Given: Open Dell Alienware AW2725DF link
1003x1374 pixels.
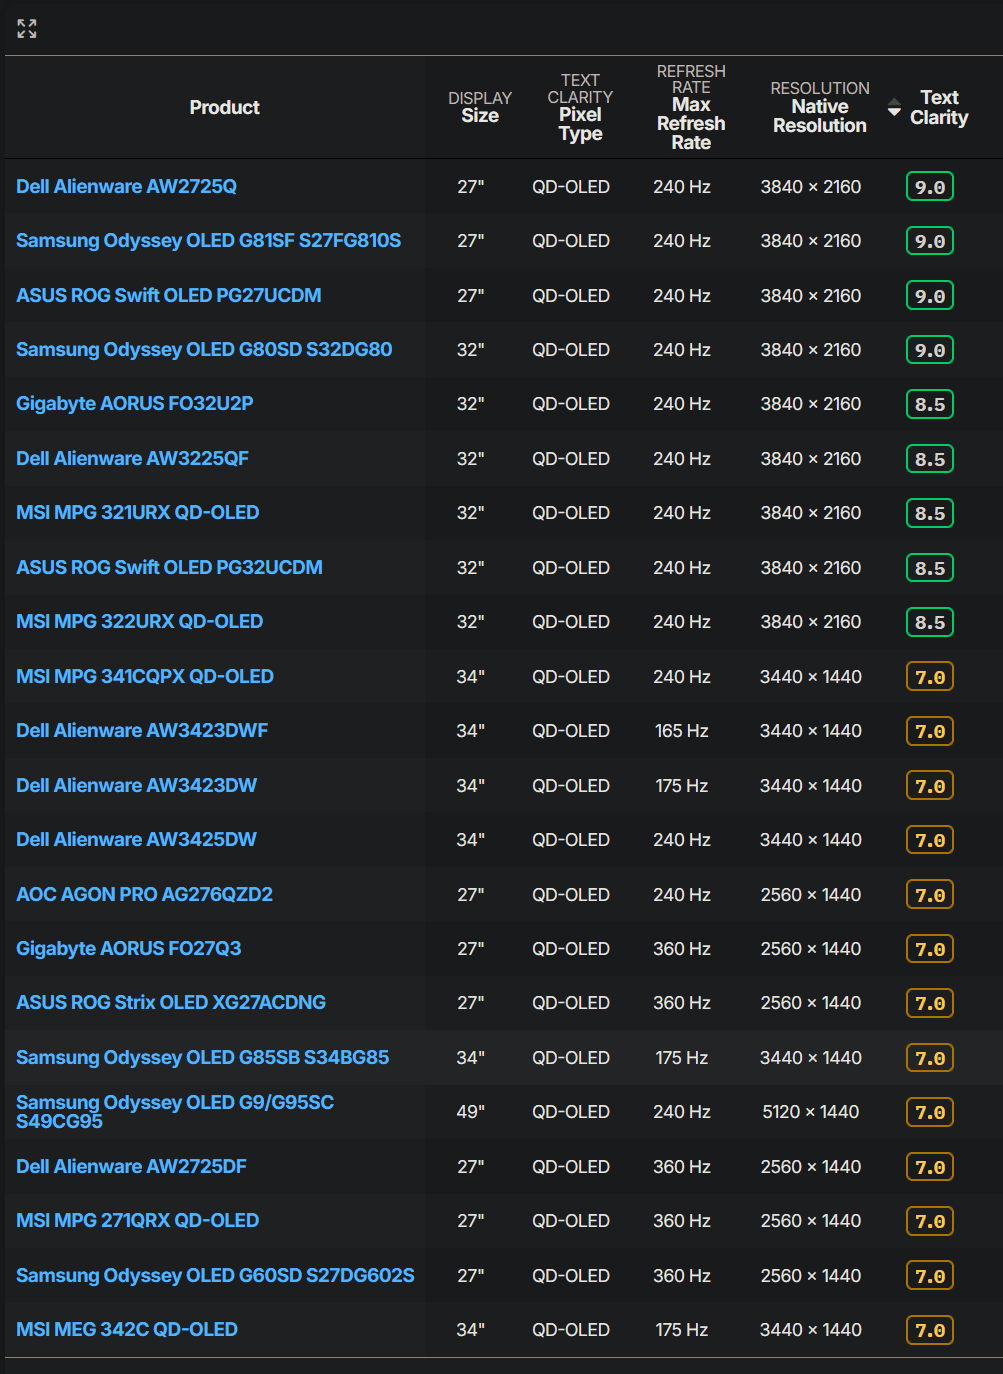Looking at the screenshot, I should coord(131,1166).
